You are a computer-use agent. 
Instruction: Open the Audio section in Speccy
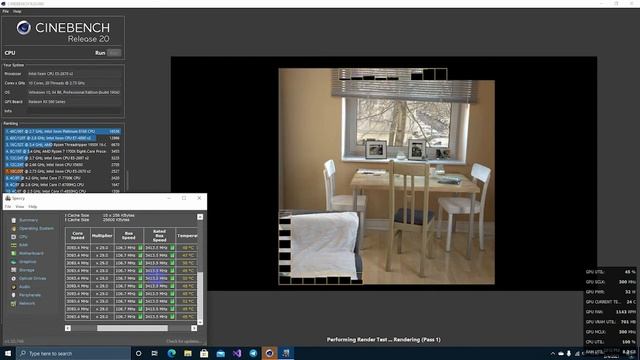[x=24, y=287]
